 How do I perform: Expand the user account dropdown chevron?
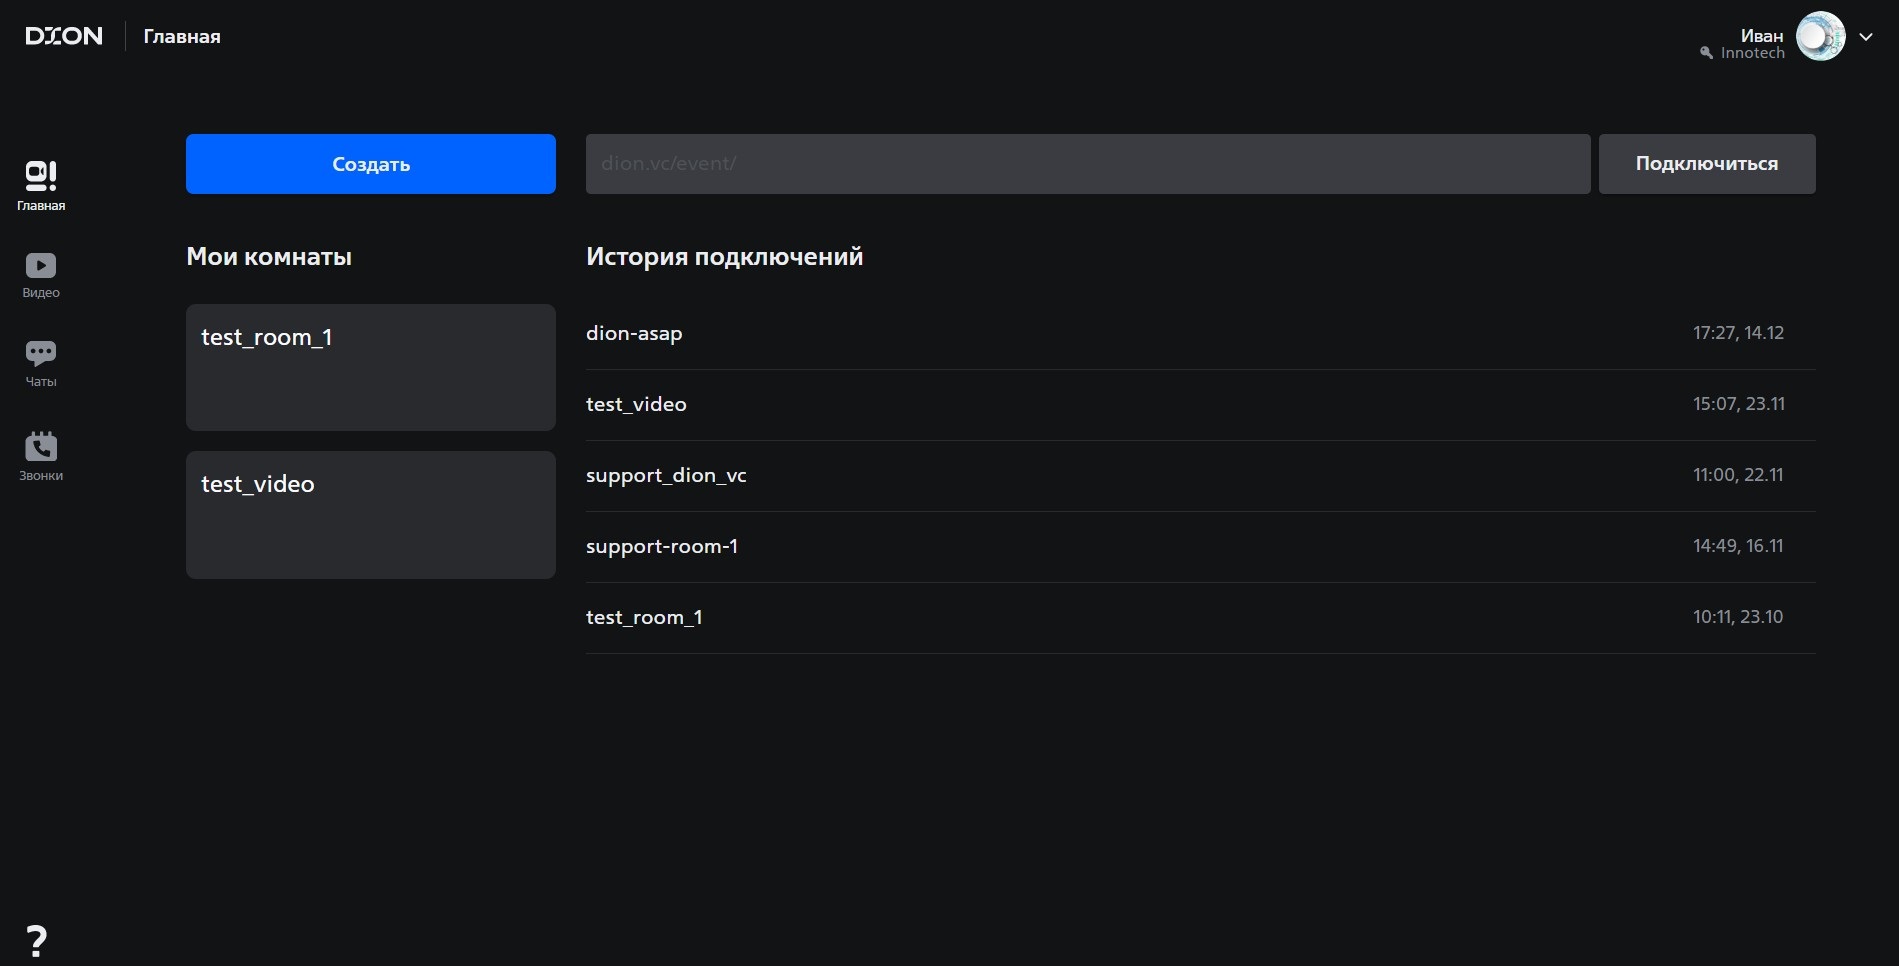point(1866,37)
